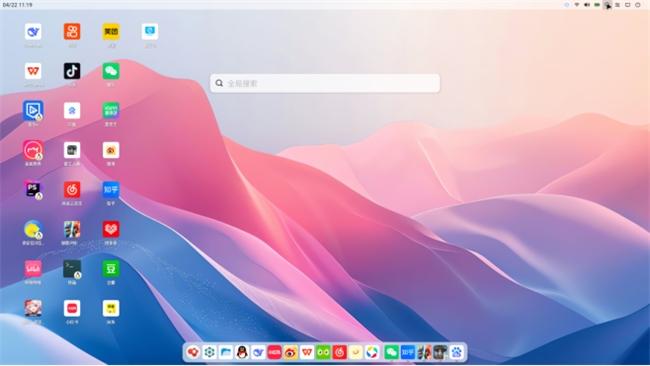Open WPS Office from the desktop

click(33, 71)
